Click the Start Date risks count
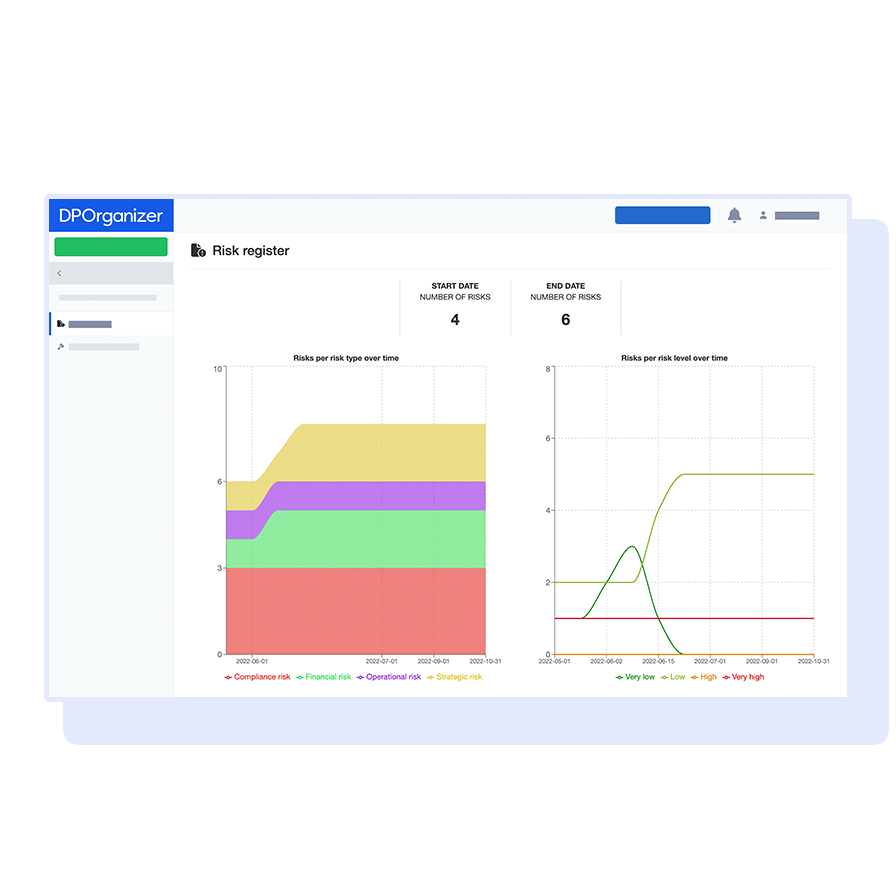The image size is (896, 896). [455, 320]
